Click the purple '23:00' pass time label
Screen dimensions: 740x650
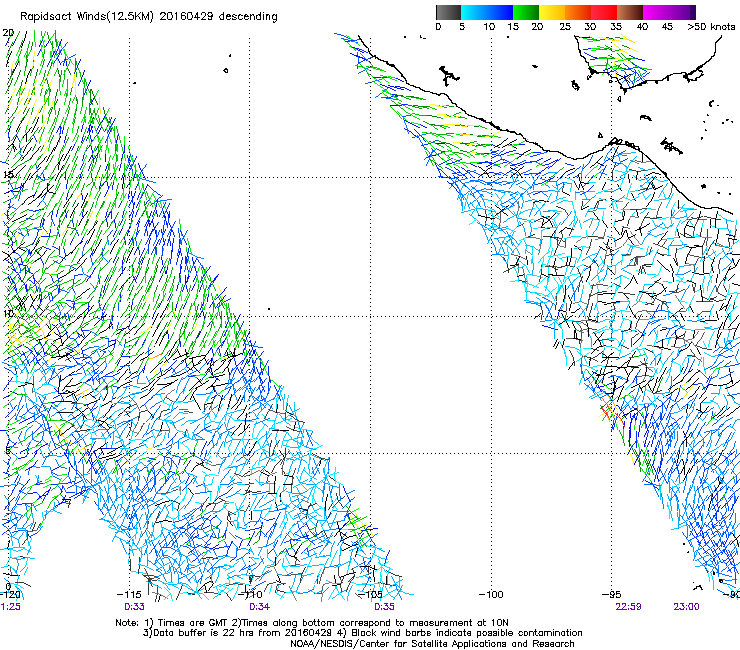pyautogui.click(x=686, y=607)
